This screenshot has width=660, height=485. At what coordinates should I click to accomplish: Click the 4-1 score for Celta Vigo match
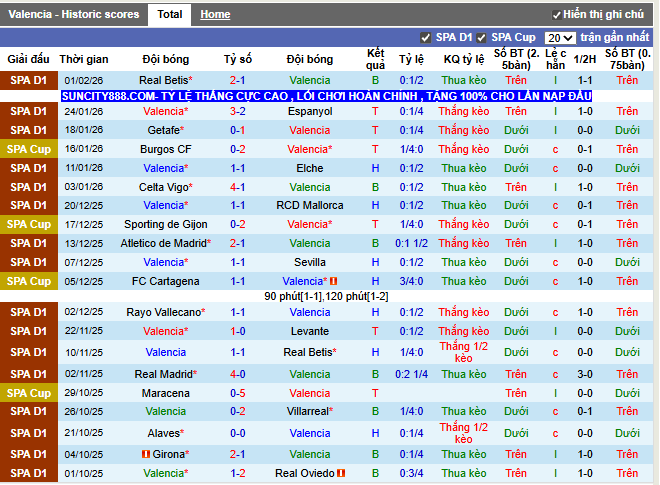click(238, 187)
